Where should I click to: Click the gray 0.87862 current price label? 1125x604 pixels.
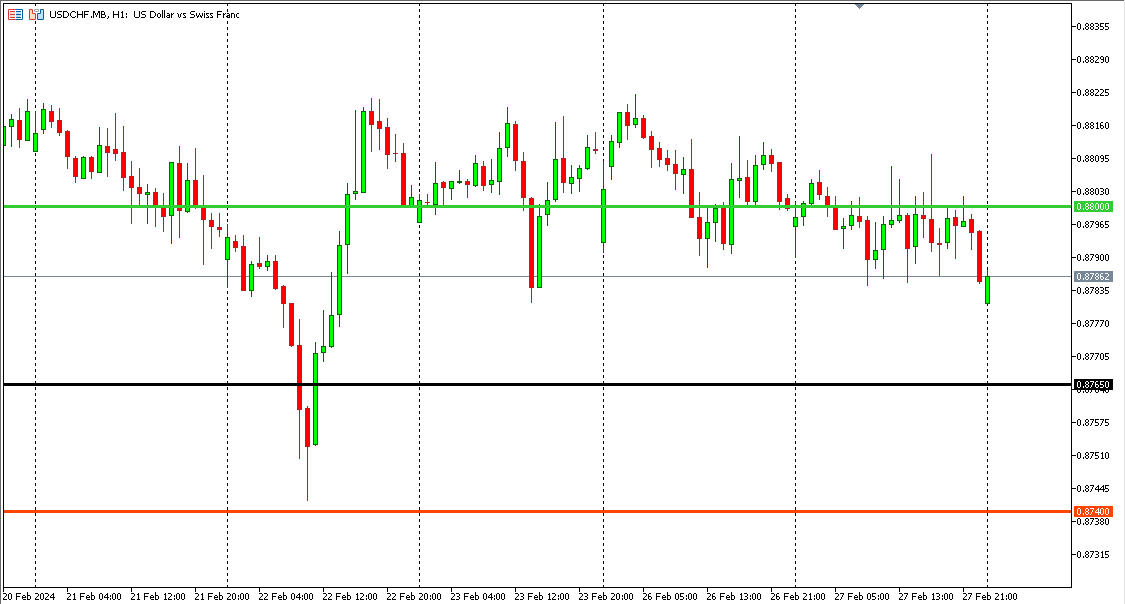click(1093, 276)
